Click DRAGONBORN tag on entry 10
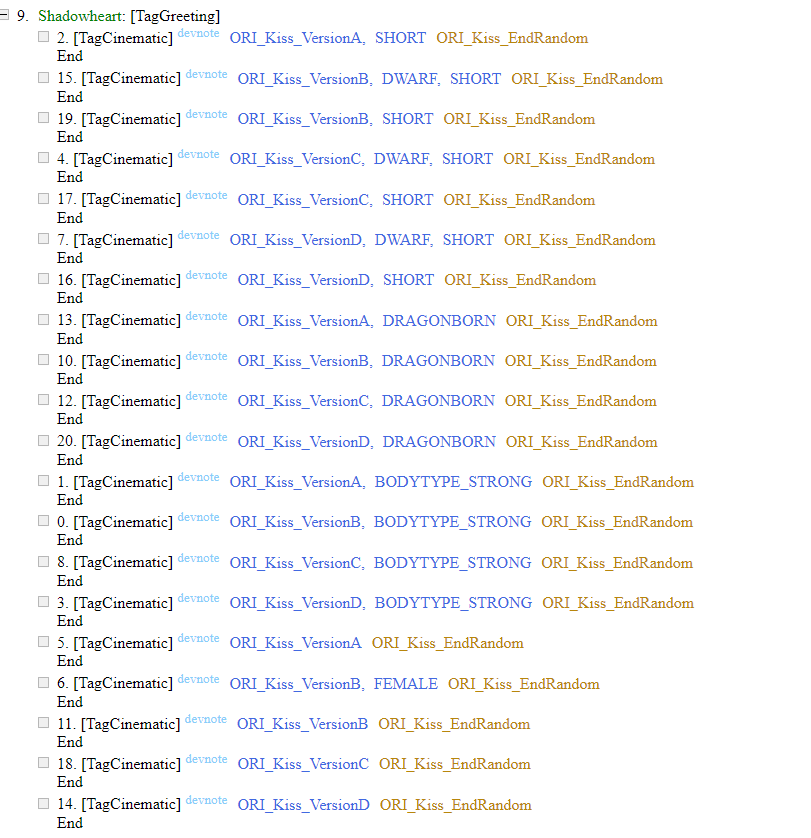Image resolution: width=811 pixels, height=838 pixels. (x=438, y=361)
